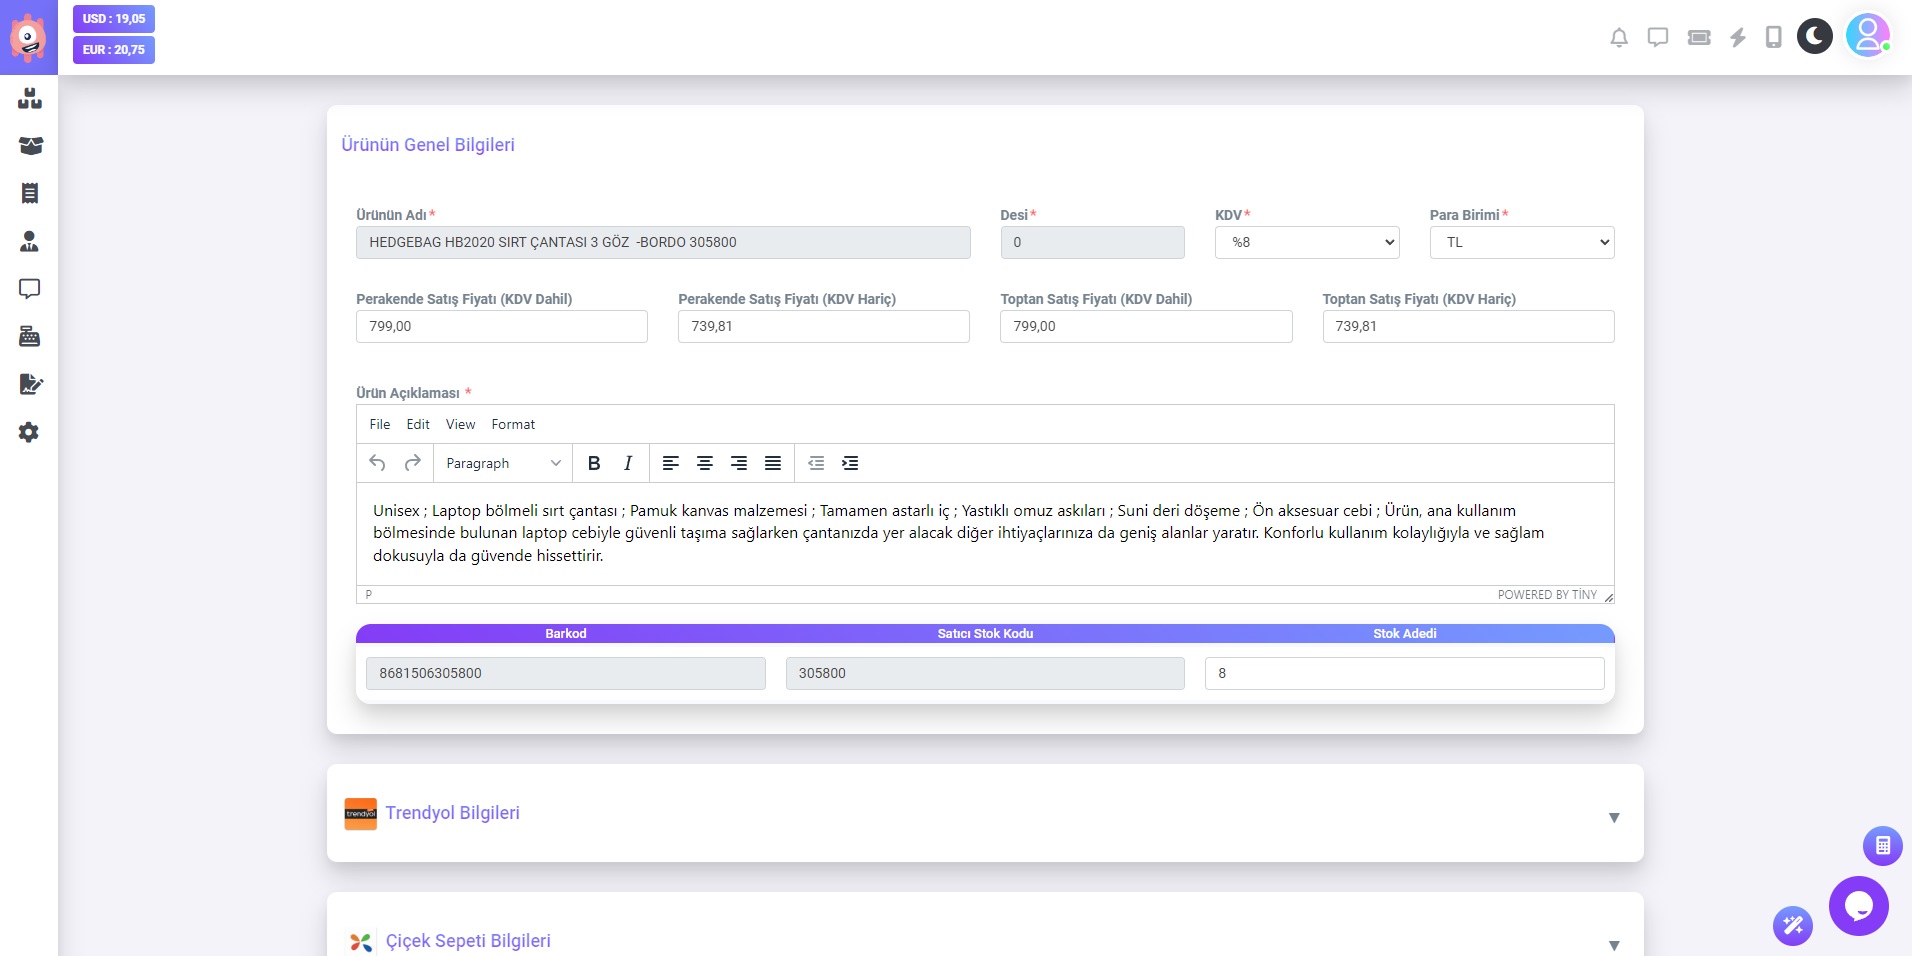
Task: Open the KDV percentage dropdown
Action: (x=1306, y=242)
